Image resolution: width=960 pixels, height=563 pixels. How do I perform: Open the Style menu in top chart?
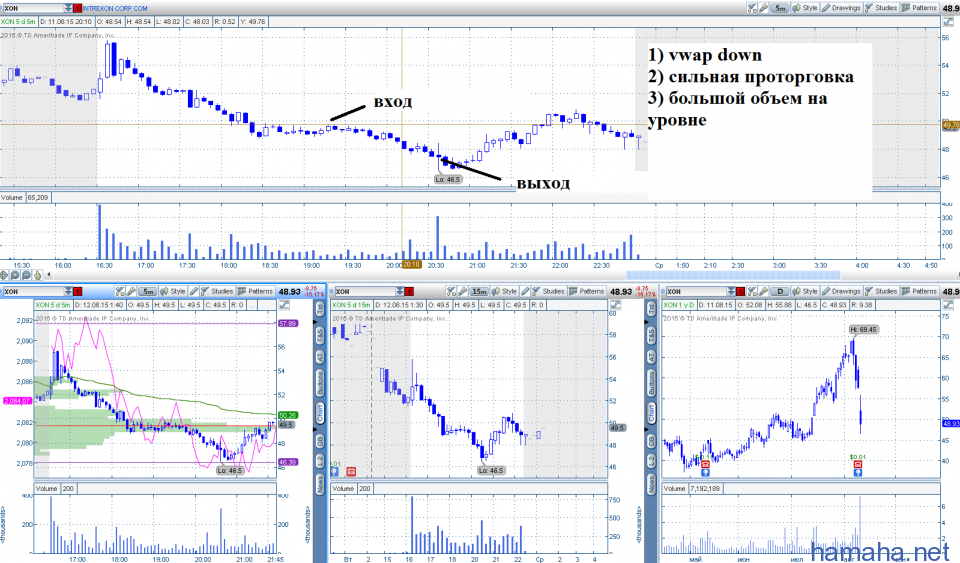click(805, 8)
